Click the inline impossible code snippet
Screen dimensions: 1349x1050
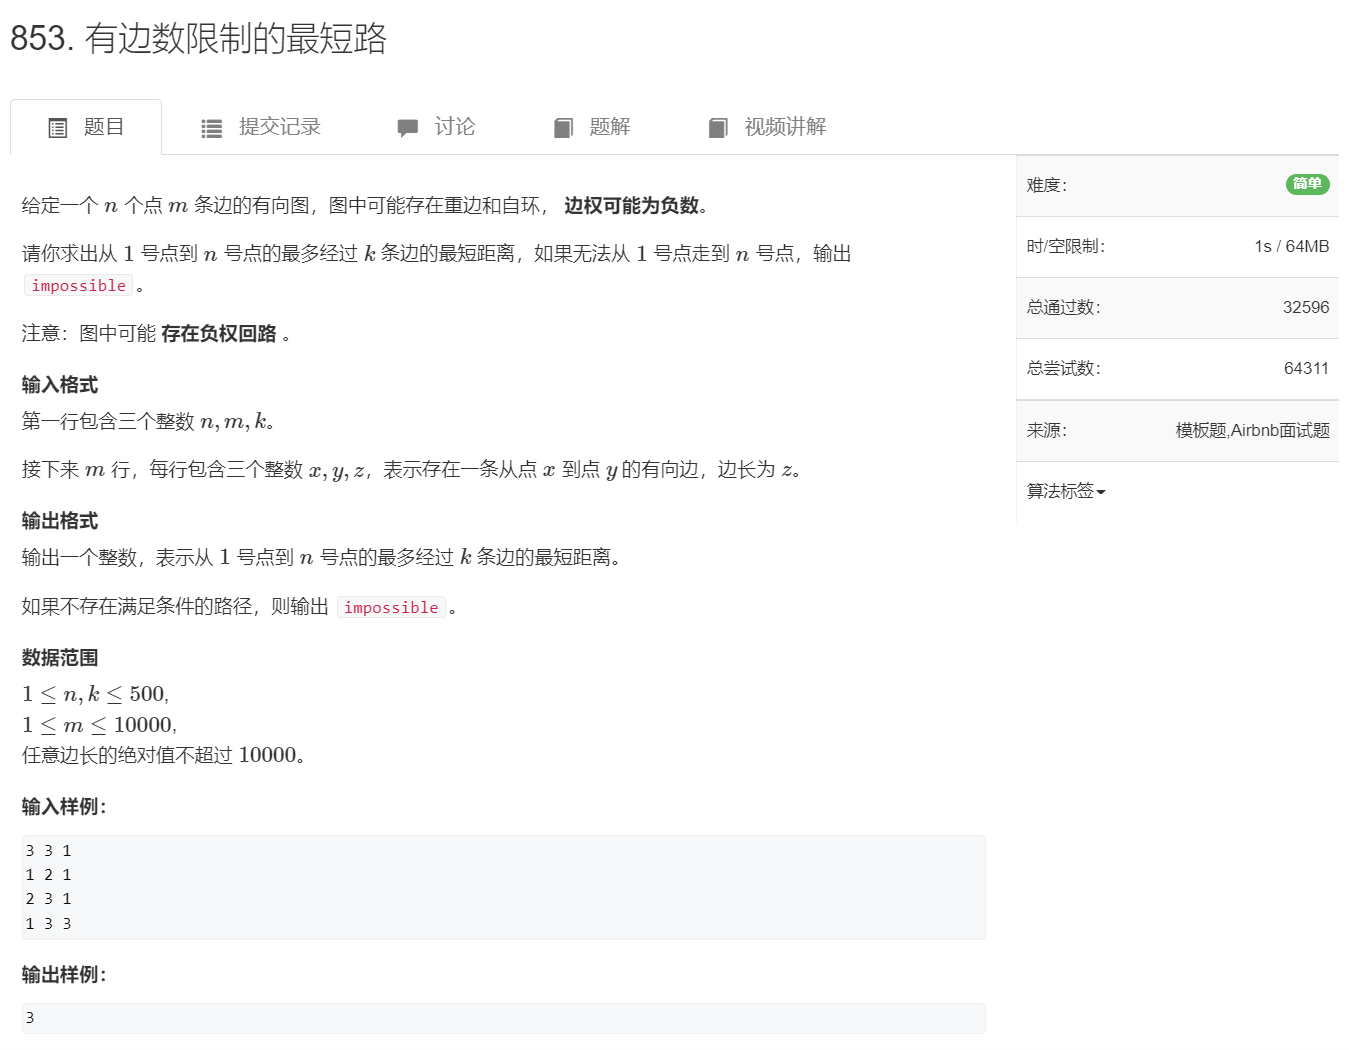(78, 285)
